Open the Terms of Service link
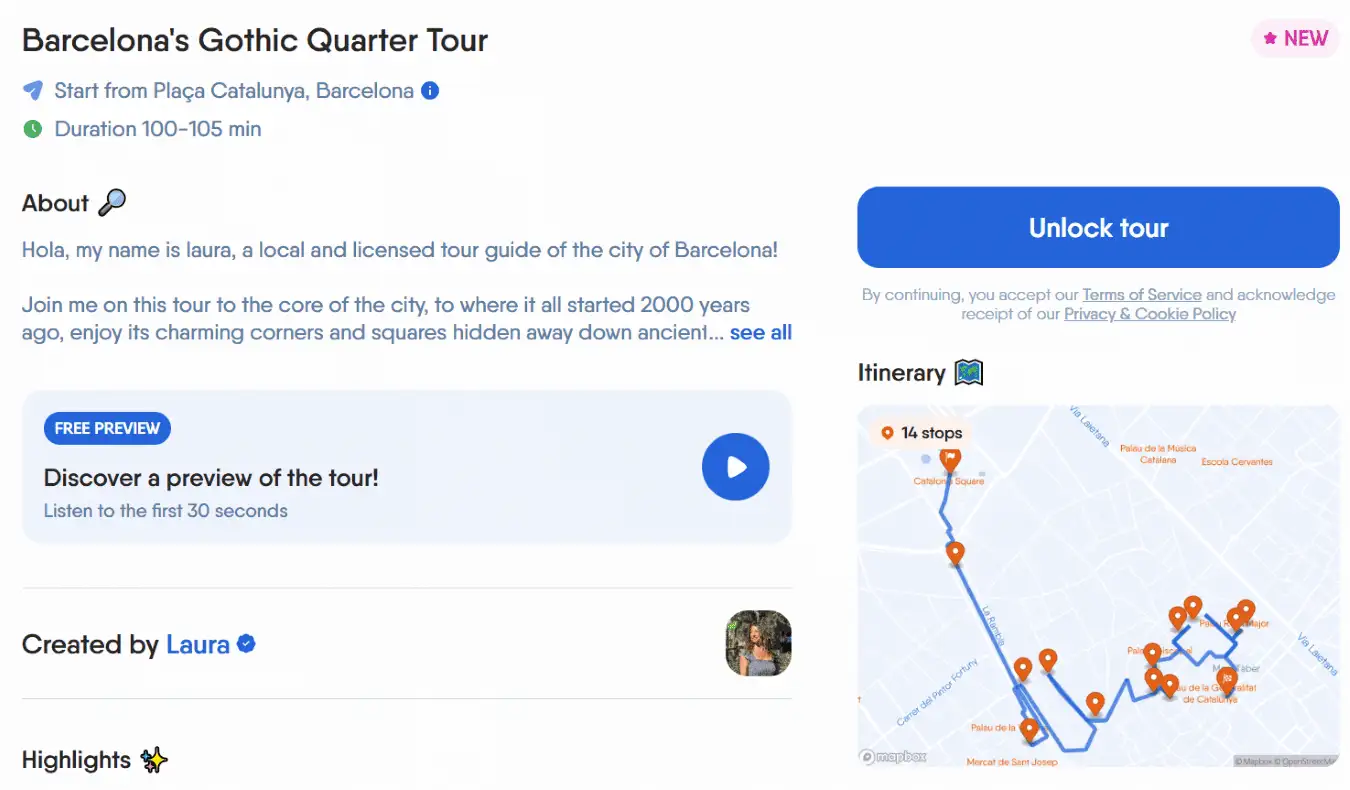 tap(1141, 295)
